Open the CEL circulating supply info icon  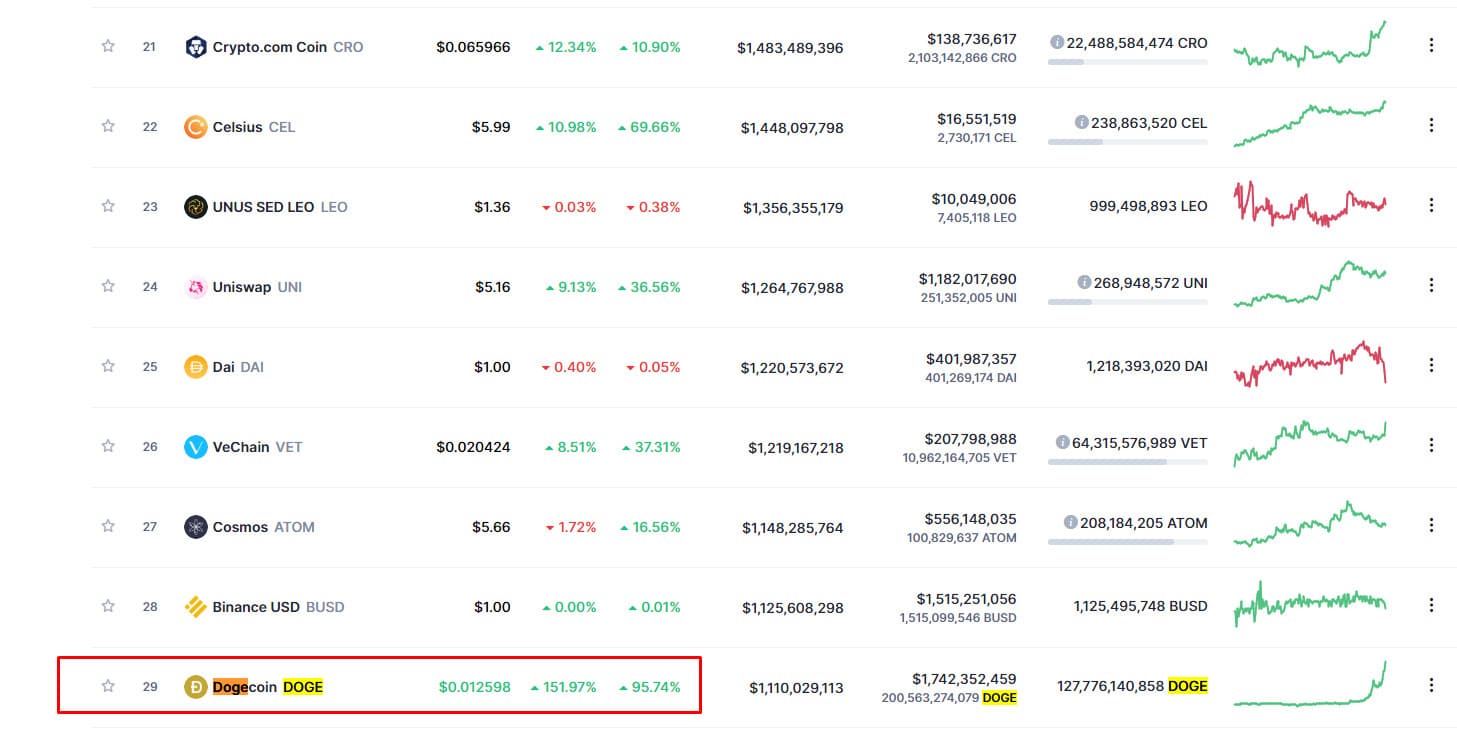(x=1081, y=123)
